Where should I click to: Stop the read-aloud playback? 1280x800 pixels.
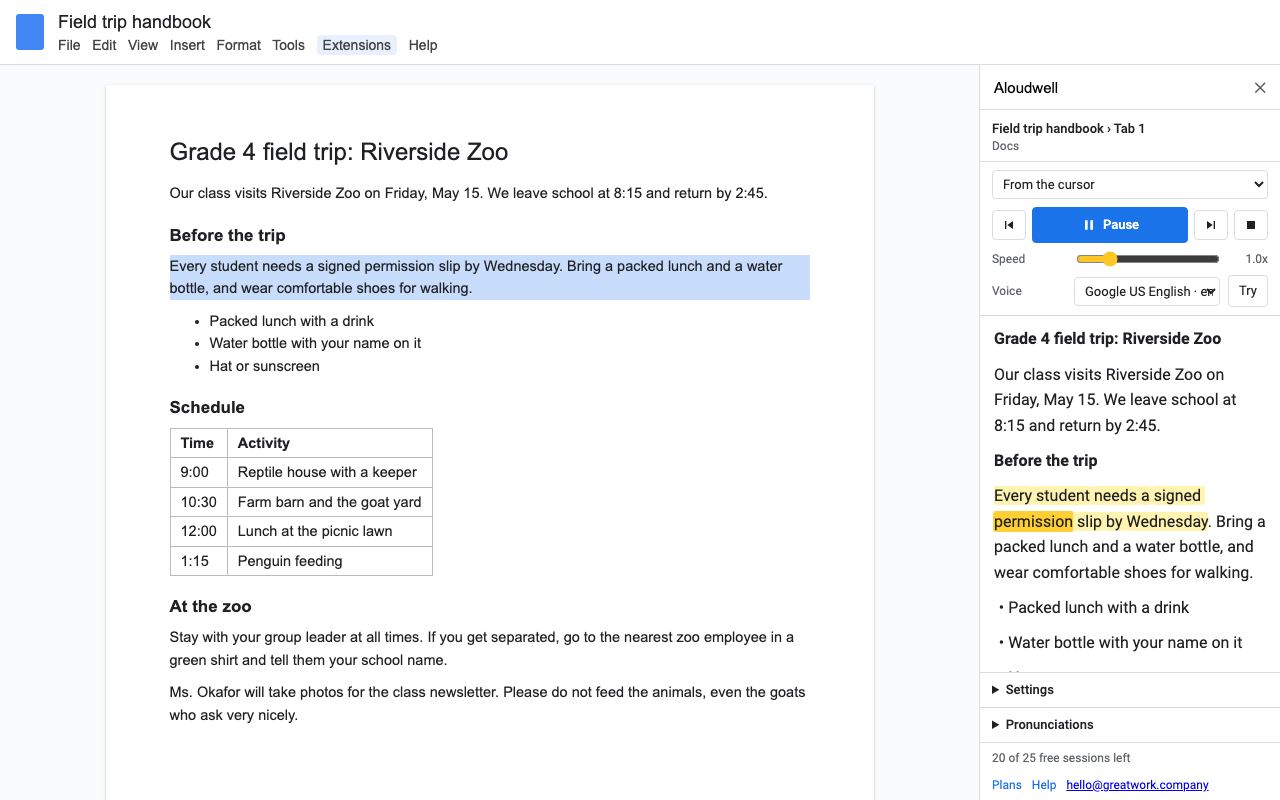point(1251,225)
